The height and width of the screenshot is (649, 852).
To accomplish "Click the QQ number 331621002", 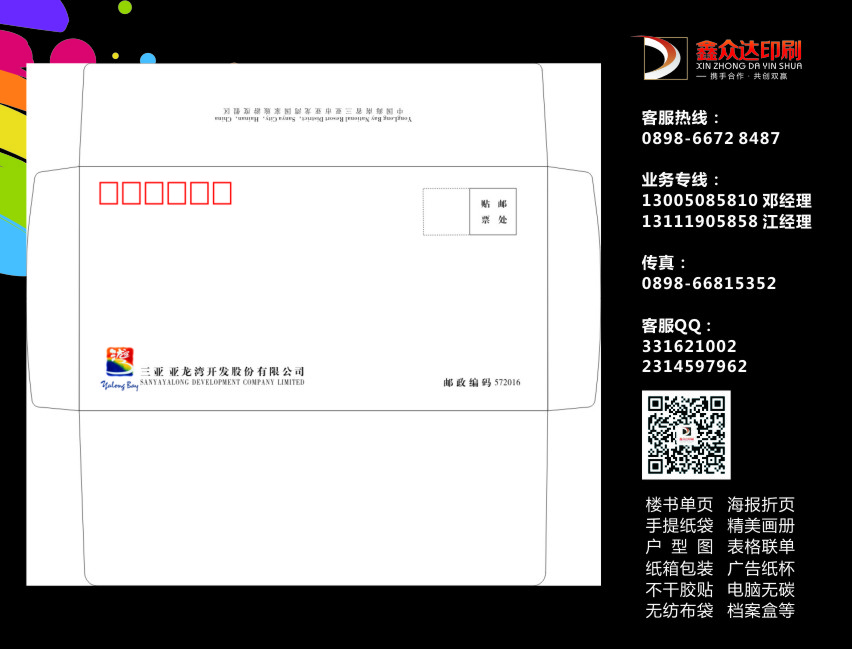I will (x=689, y=346).
